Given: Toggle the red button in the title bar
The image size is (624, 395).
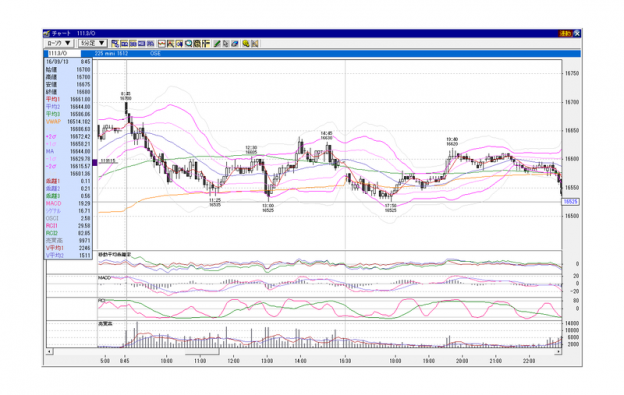Looking at the screenshot, I should click(x=565, y=33).
